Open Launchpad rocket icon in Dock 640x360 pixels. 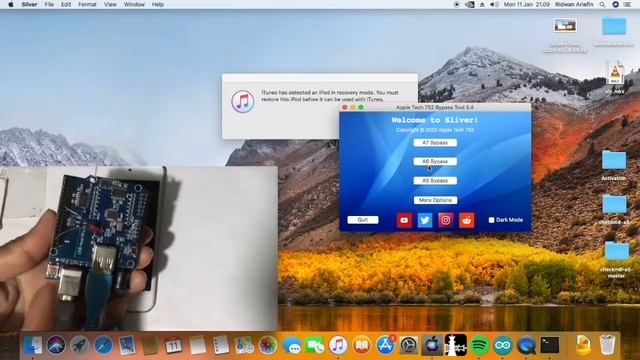[80, 345]
